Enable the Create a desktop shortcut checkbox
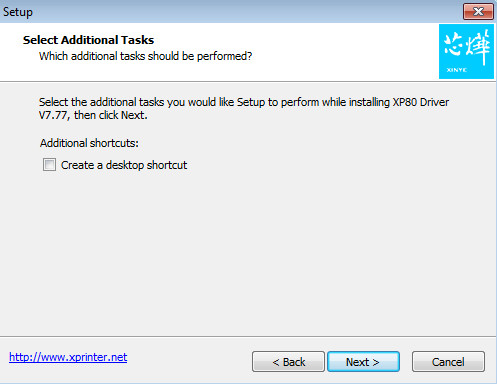This screenshot has width=497, height=384. pos(49,165)
